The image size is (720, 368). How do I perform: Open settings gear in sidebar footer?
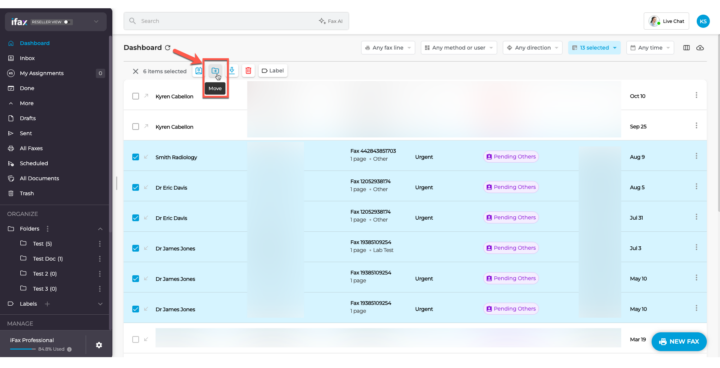pos(99,345)
